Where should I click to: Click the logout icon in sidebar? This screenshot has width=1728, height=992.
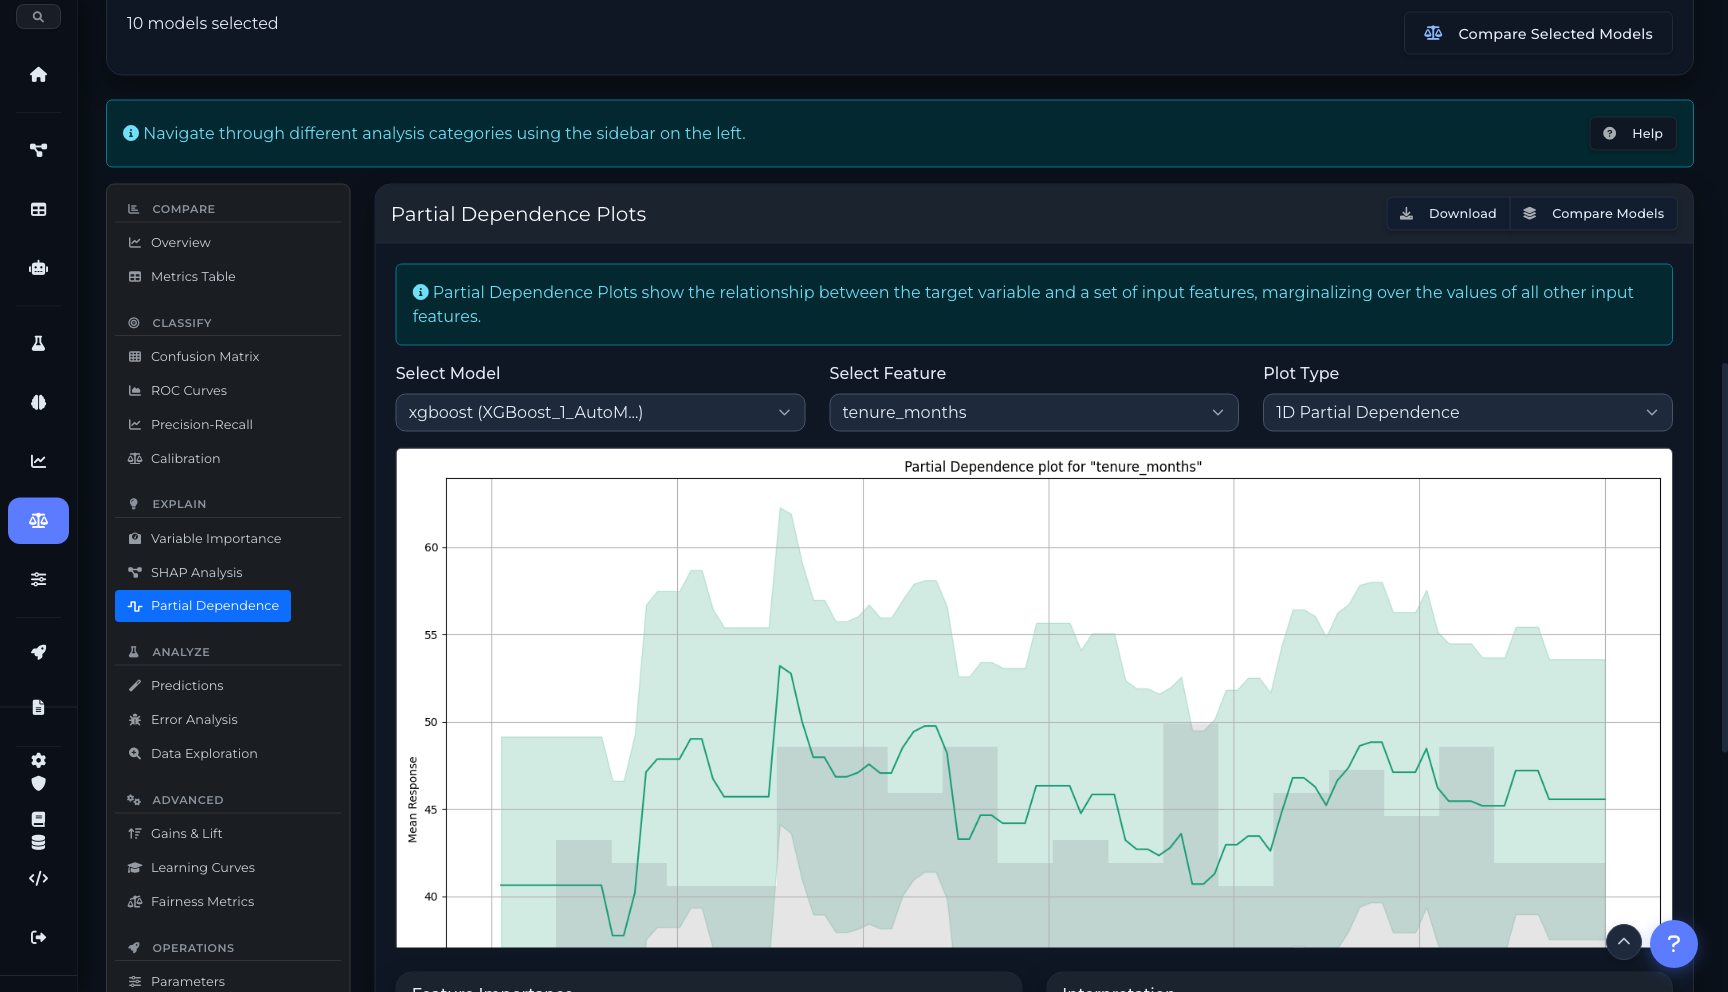tap(38, 937)
